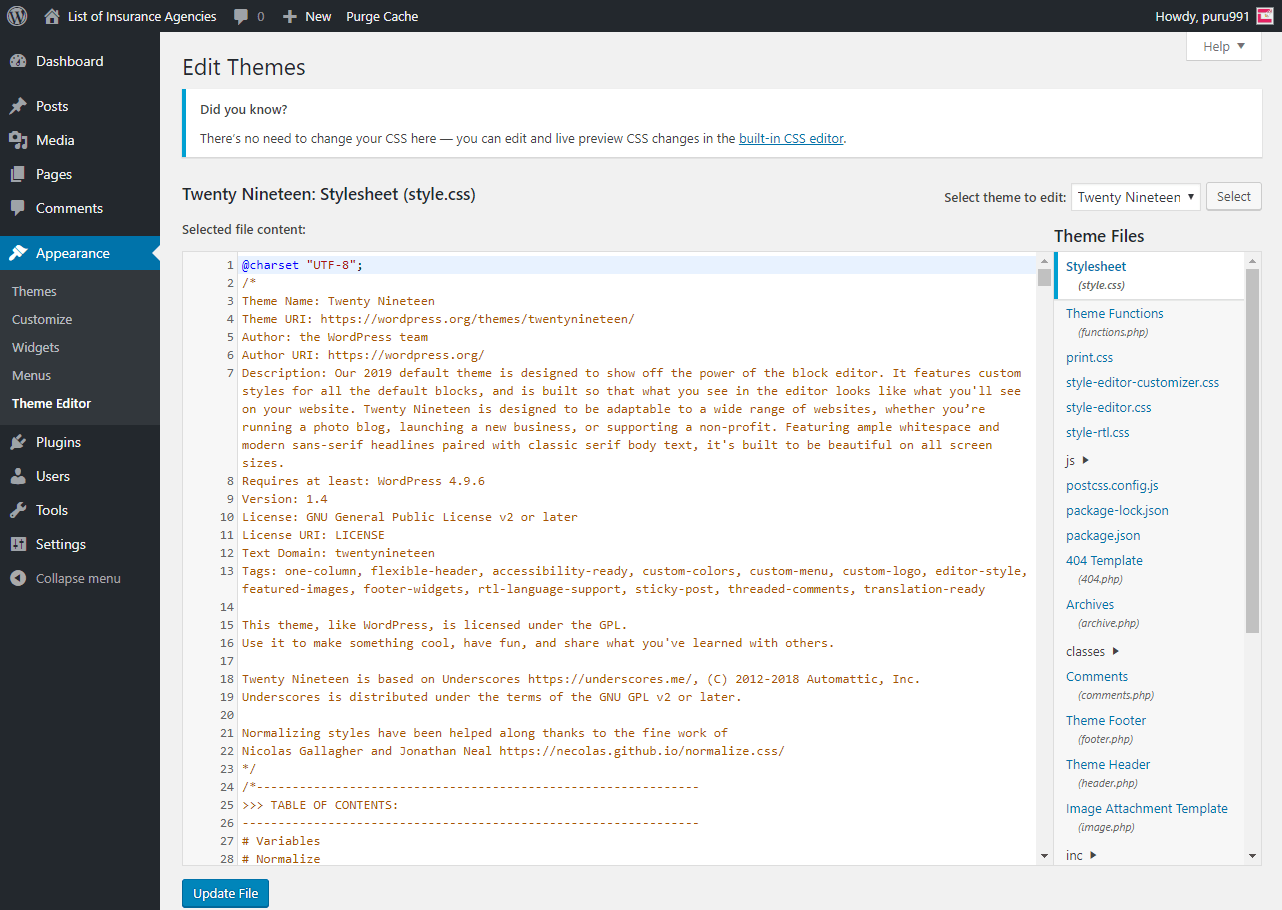Click code editor scrollbar up arrow
Image resolution: width=1282 pixels, height=910 pixels.
pos(1044,261)
